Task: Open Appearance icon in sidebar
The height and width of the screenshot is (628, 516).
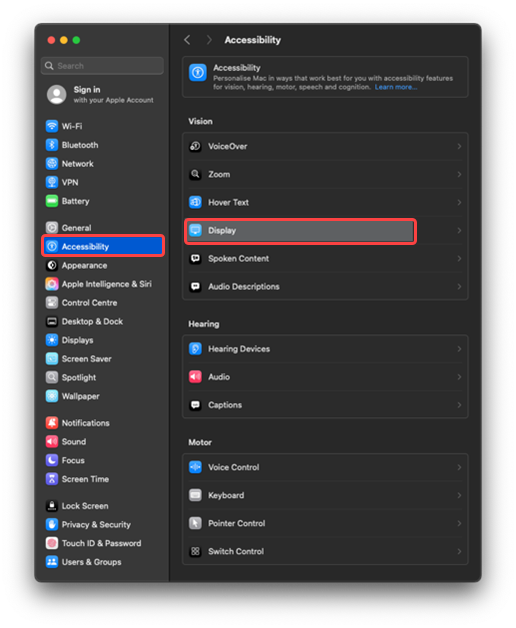Action: point(52,265)
